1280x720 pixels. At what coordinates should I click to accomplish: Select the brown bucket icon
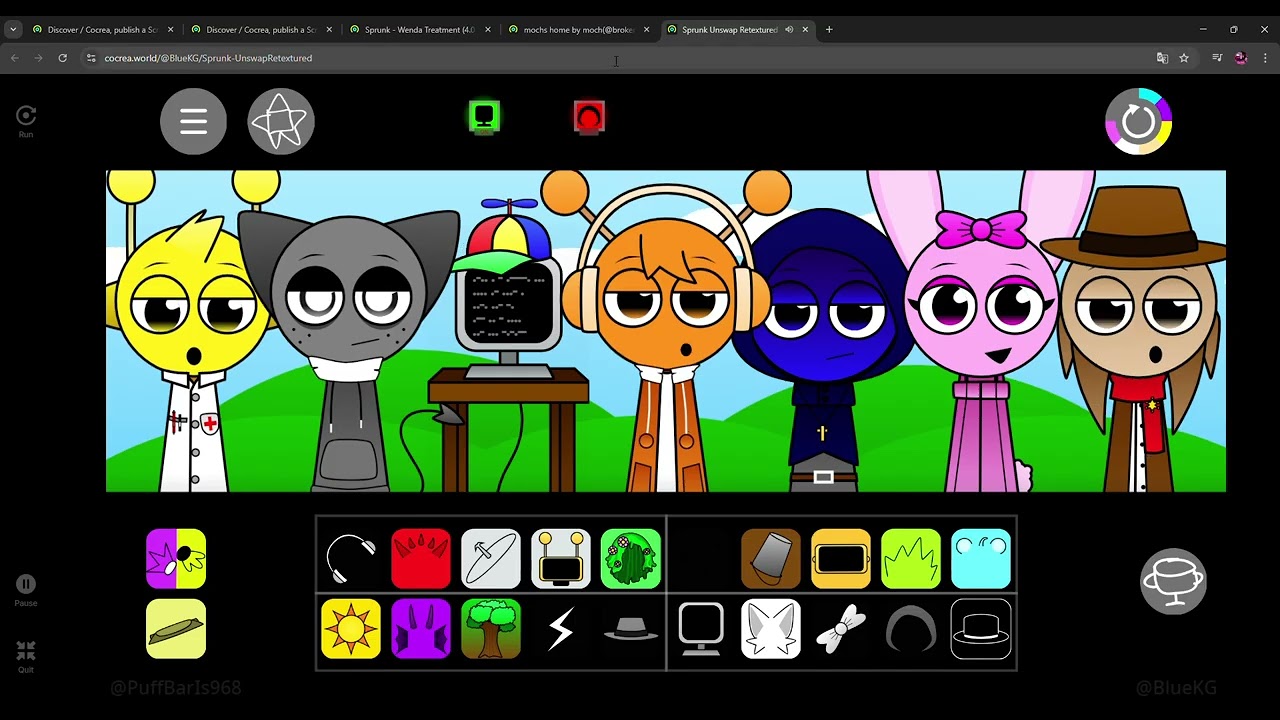tap(771, 558)
